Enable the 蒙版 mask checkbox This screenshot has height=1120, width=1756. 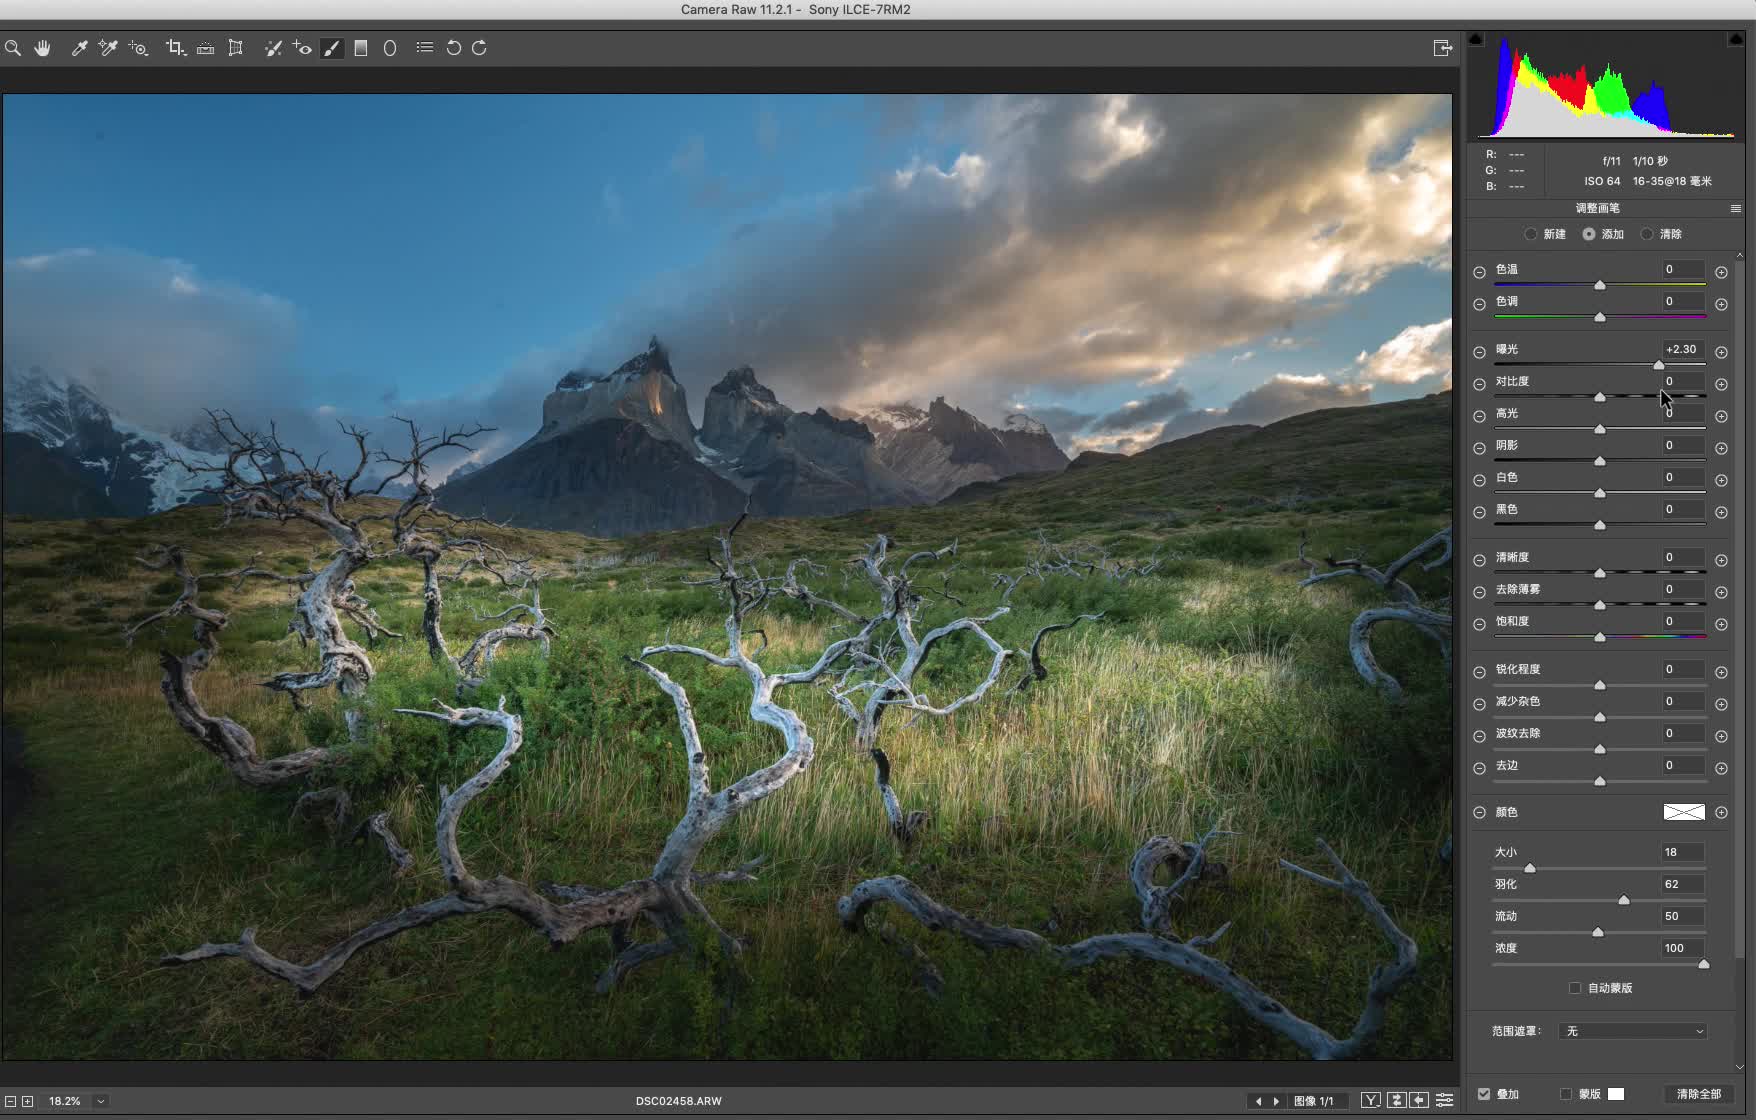[x=1566, y=1094]
